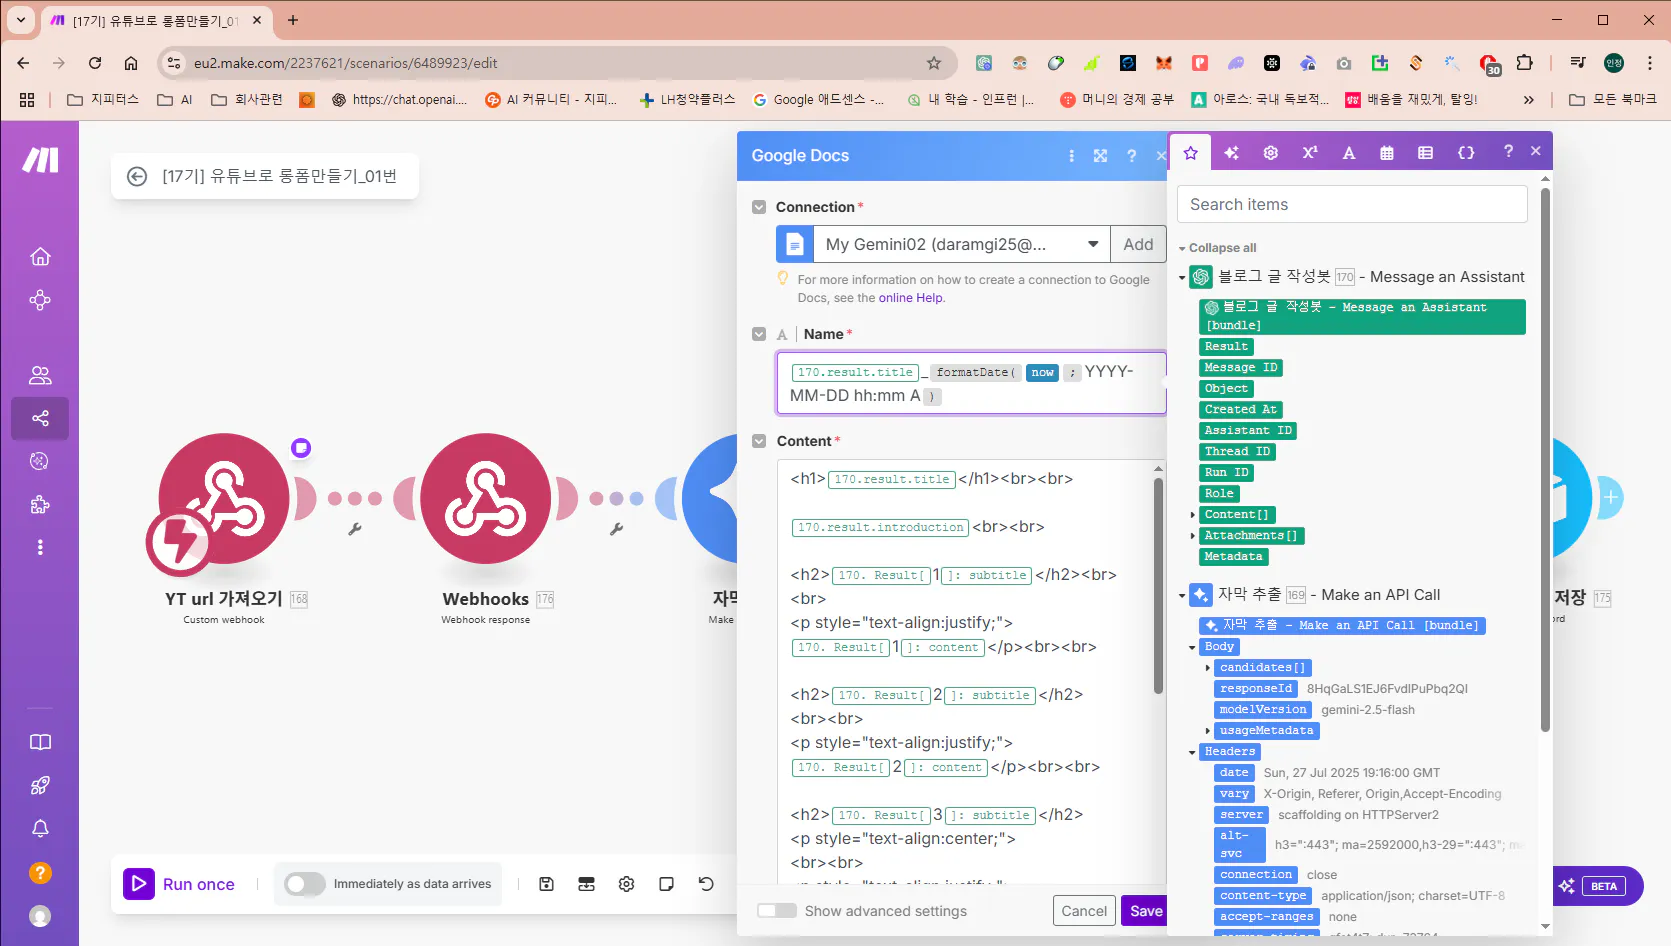Viewport: 1671px width, 946px height.
Task: Click Add next to the connection
Action: tap(1138, 244)
